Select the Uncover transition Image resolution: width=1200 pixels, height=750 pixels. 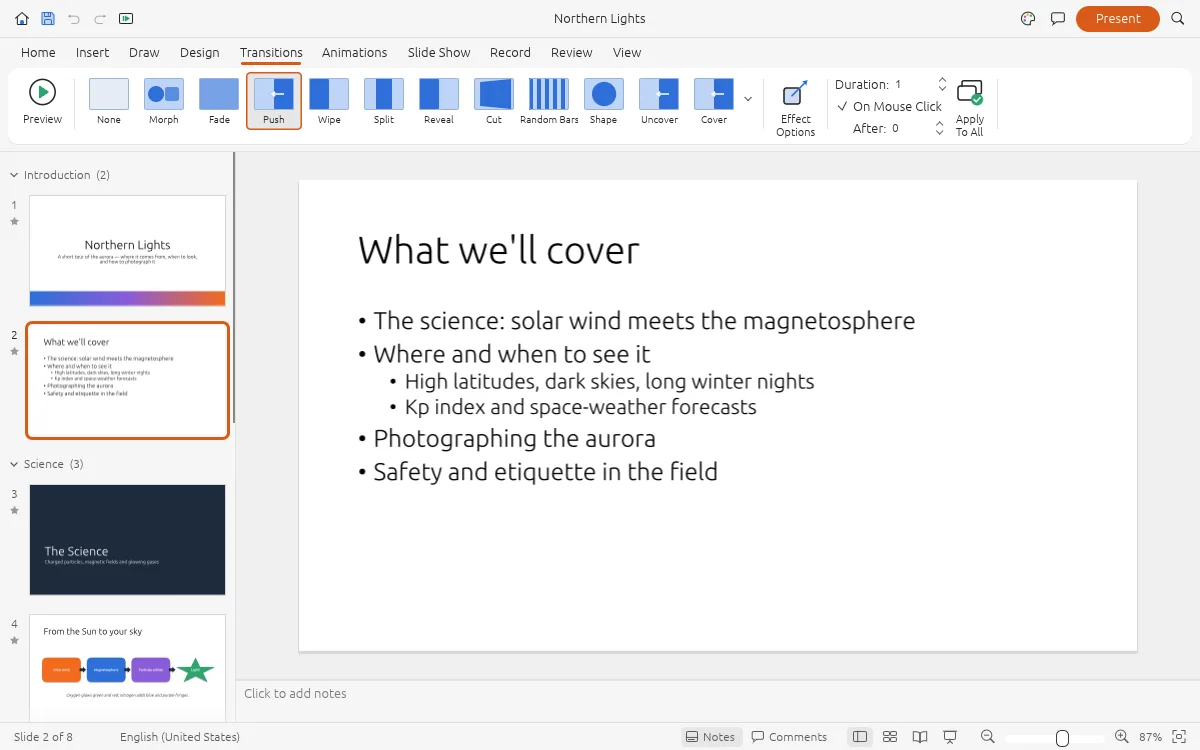[659, 102]
